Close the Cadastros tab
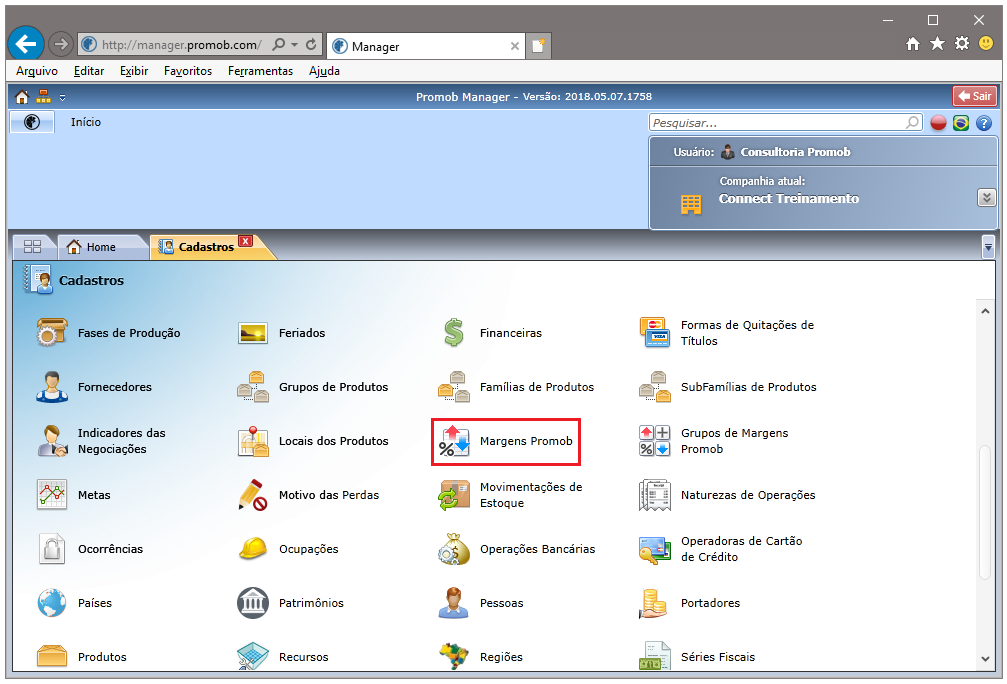This screenshot has width=1007, height=684. click(245, 241)
